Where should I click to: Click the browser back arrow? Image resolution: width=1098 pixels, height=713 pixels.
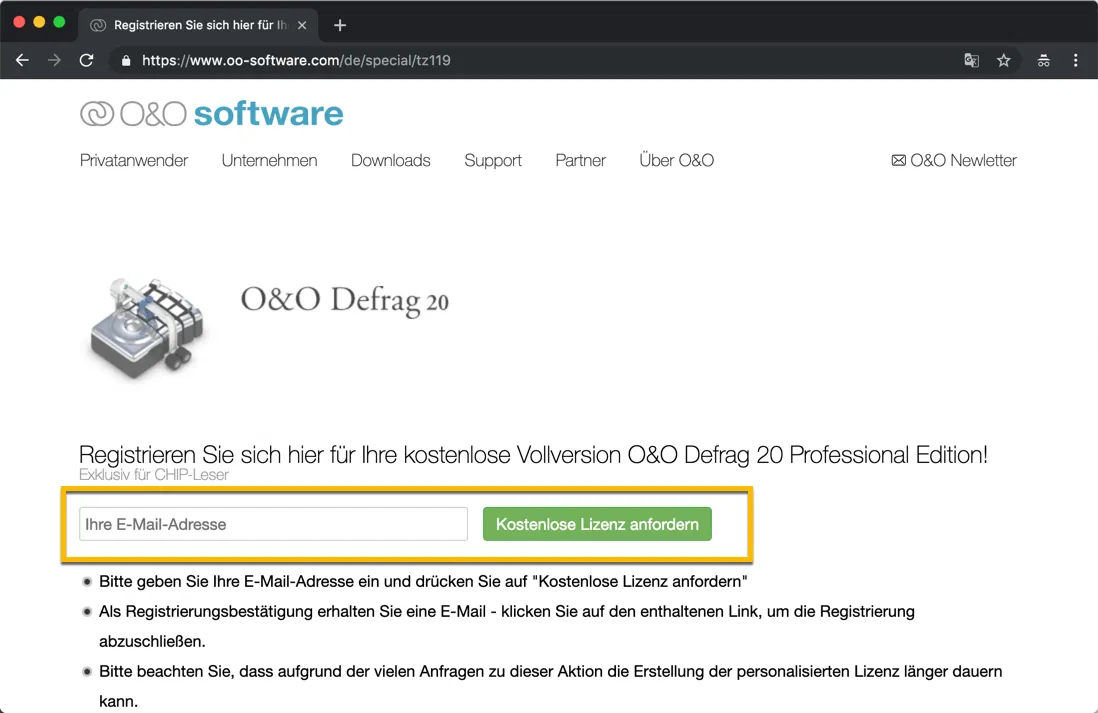click(x=22, y=60)
